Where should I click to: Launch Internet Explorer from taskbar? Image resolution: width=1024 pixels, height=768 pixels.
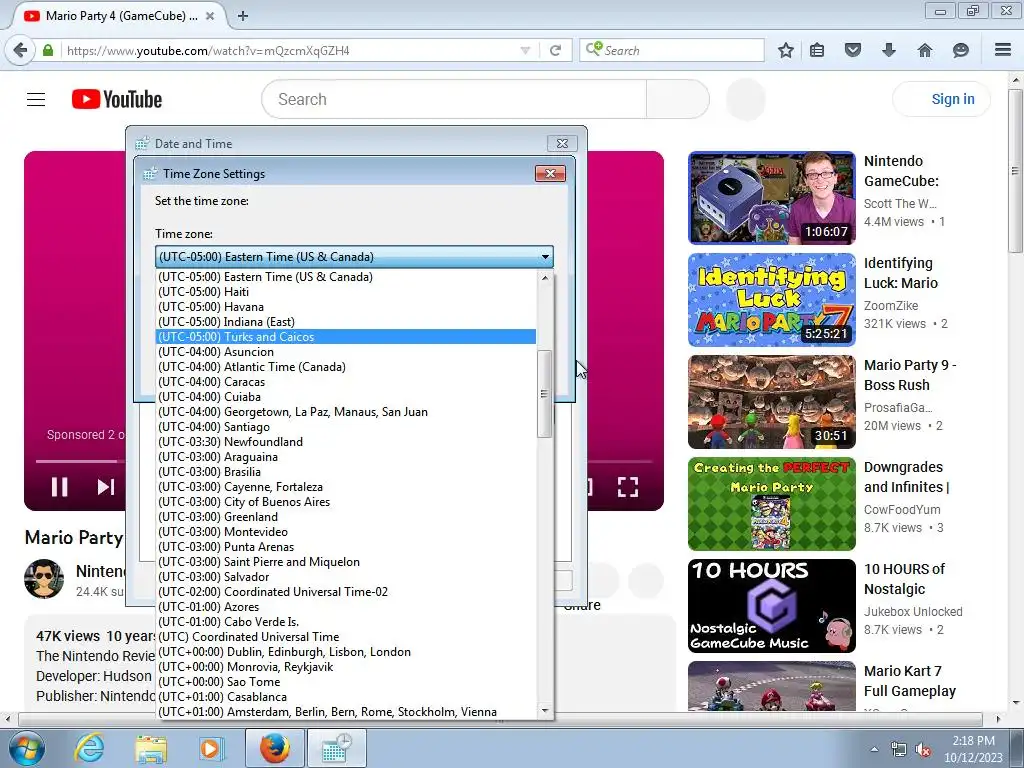click(x=89, y=748)
